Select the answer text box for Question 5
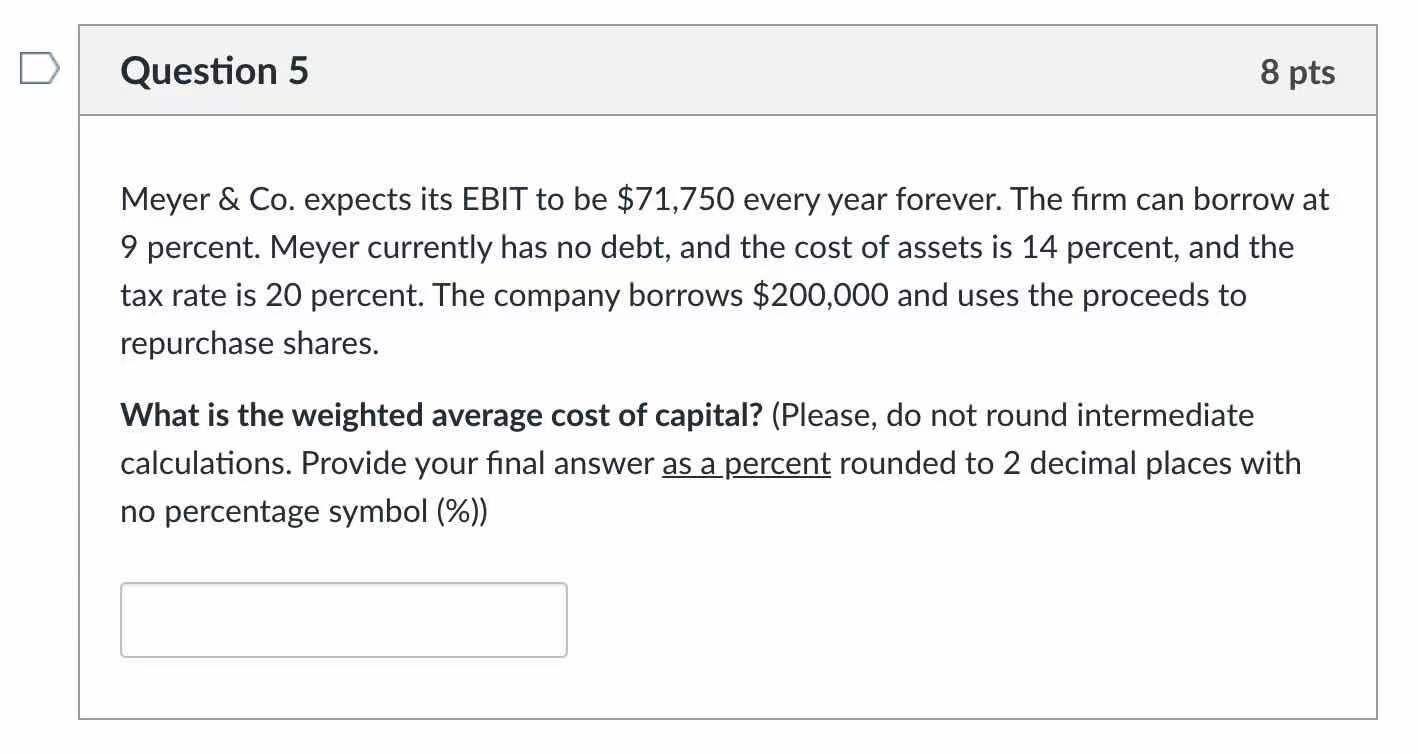 [x=344, y=619]
